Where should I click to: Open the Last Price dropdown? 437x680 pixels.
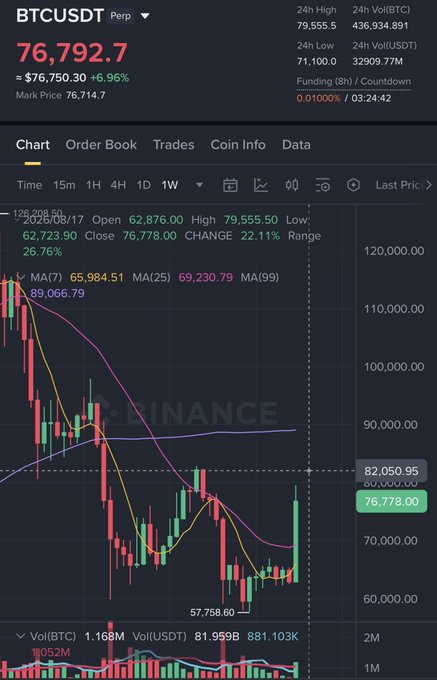[398, 185]
